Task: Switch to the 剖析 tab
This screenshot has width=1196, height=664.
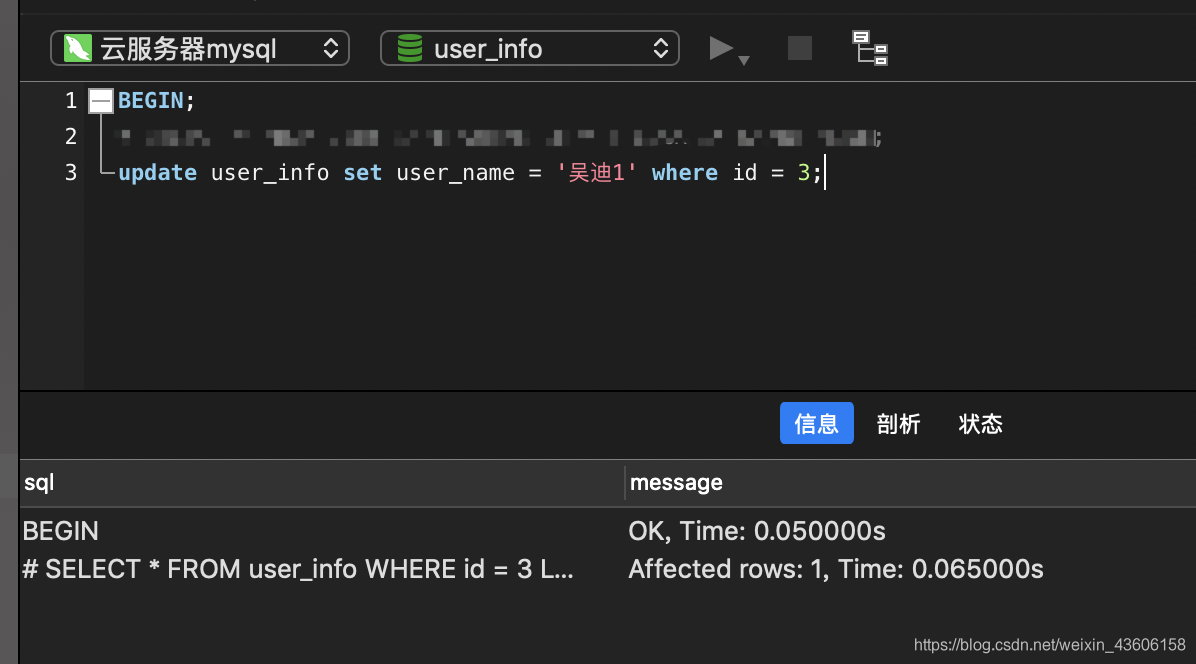Action: (899, 423)
